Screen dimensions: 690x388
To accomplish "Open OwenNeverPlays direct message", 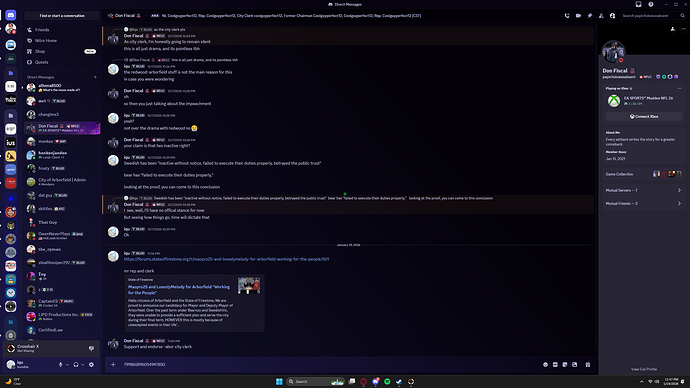I will click(62, 236).
